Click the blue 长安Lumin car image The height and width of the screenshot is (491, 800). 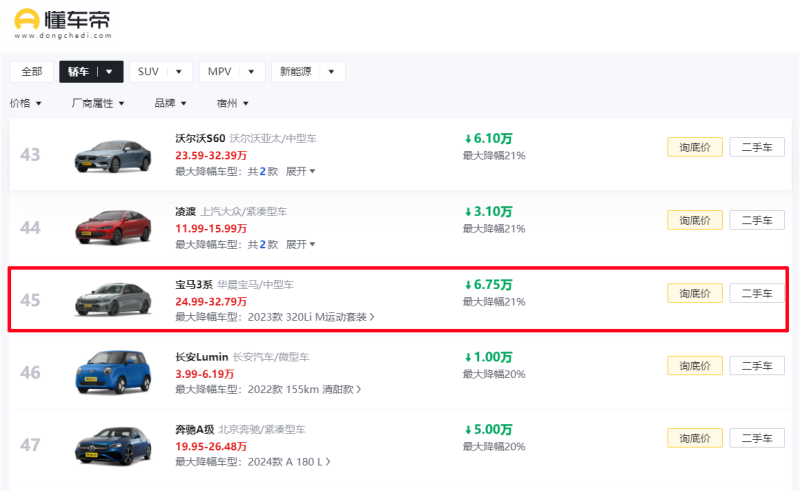click(x=111, y=372)
